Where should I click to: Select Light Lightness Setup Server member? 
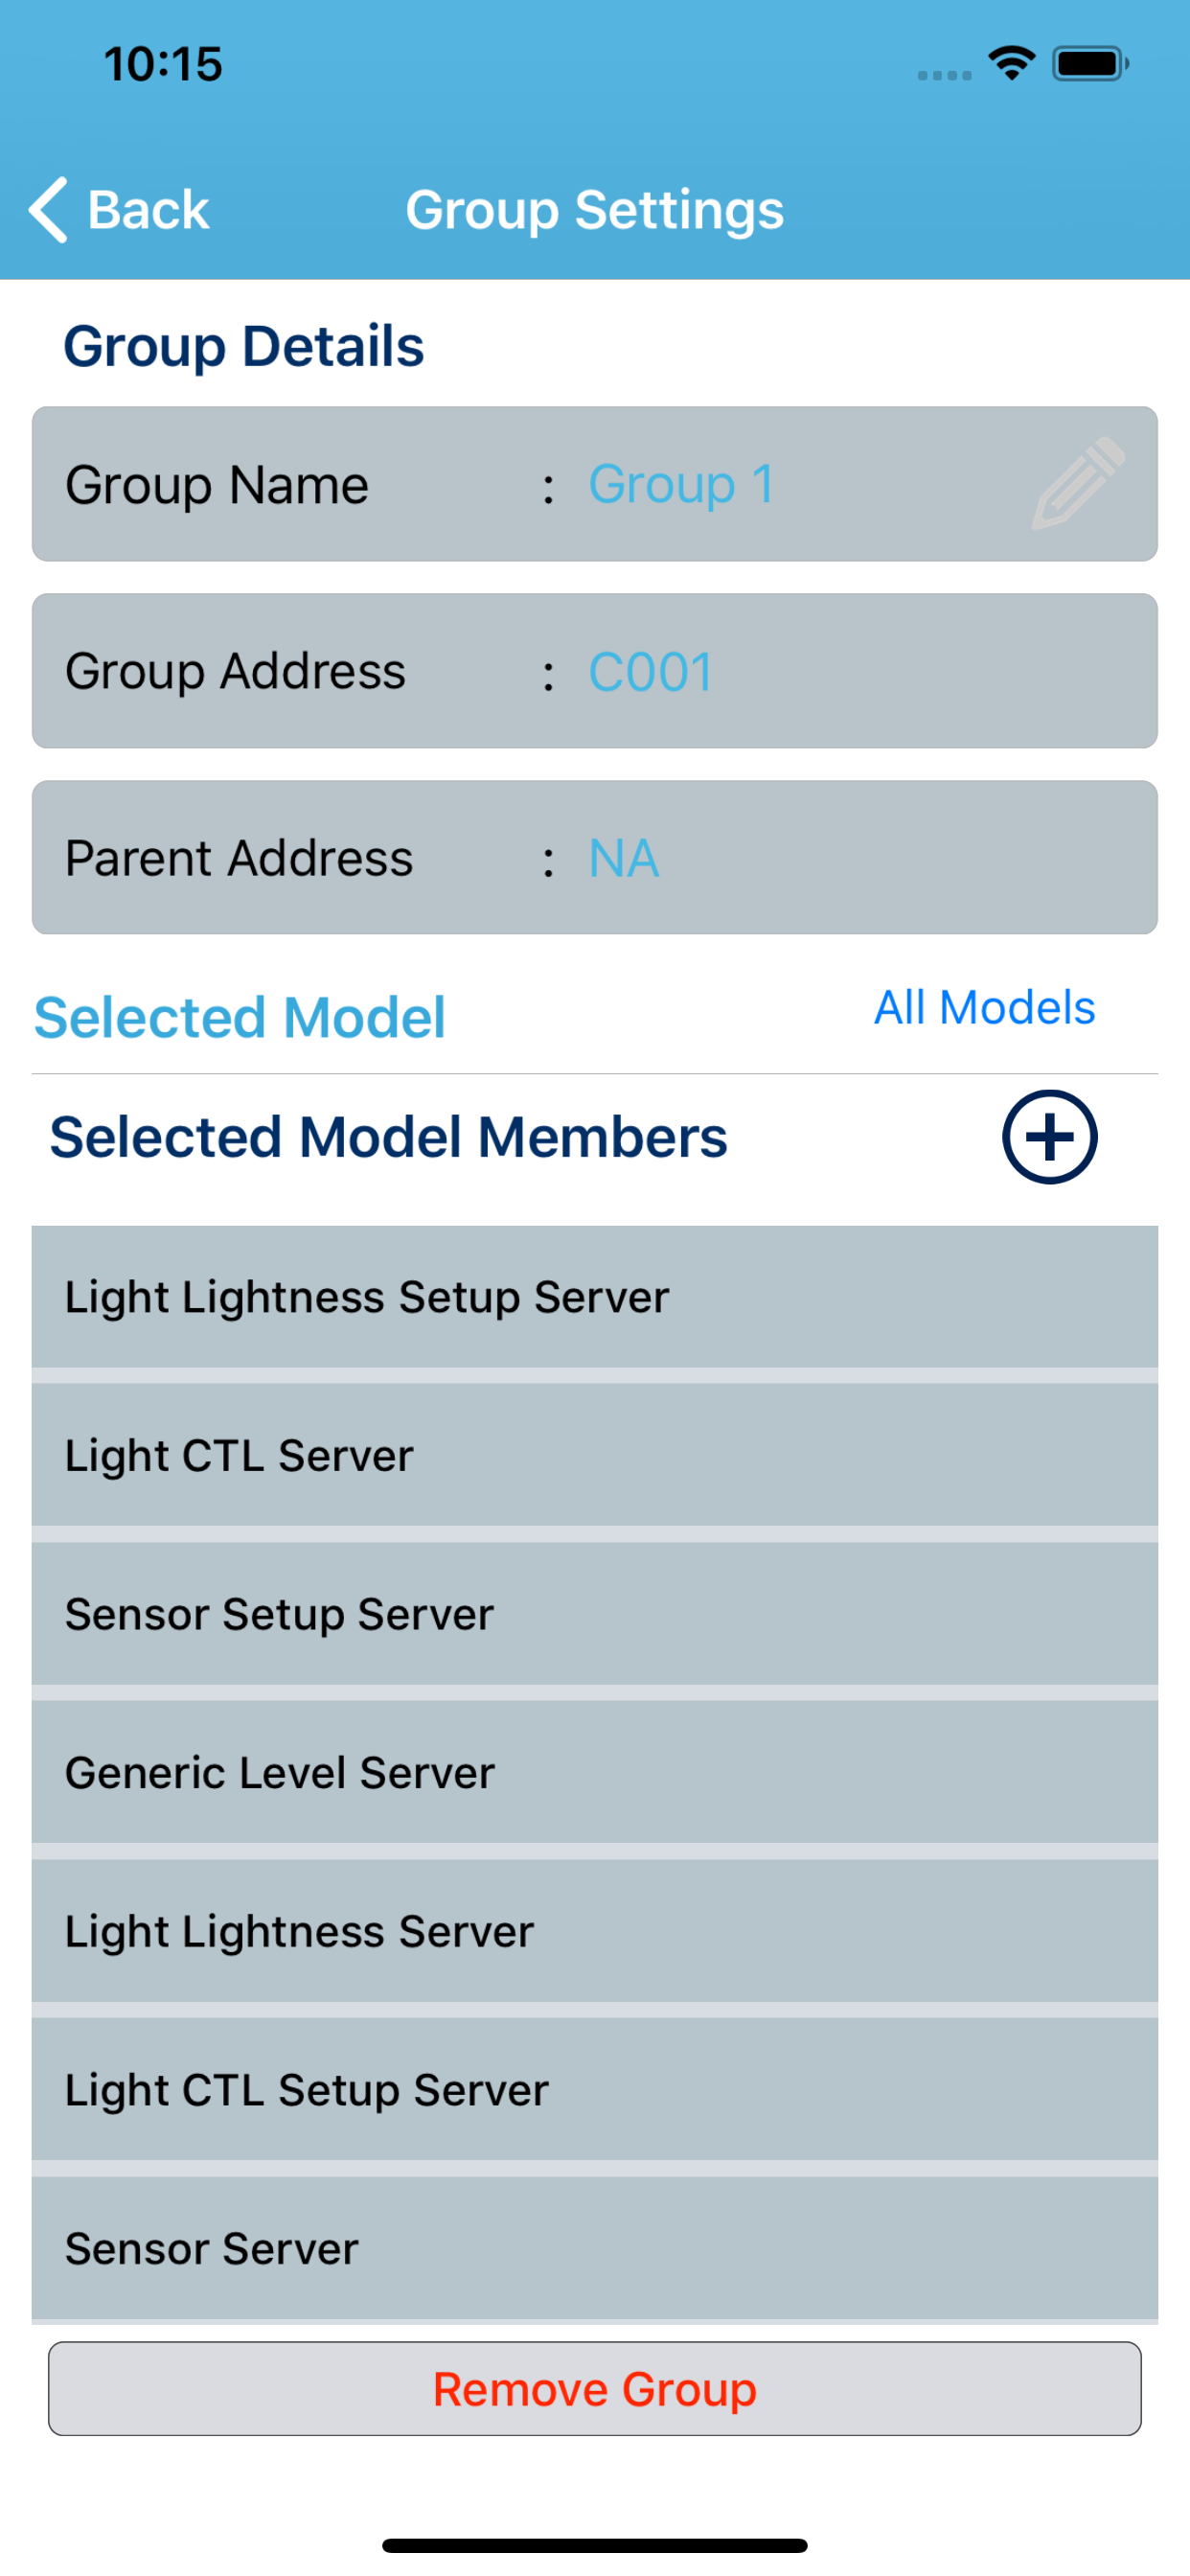pos(594,1297)
